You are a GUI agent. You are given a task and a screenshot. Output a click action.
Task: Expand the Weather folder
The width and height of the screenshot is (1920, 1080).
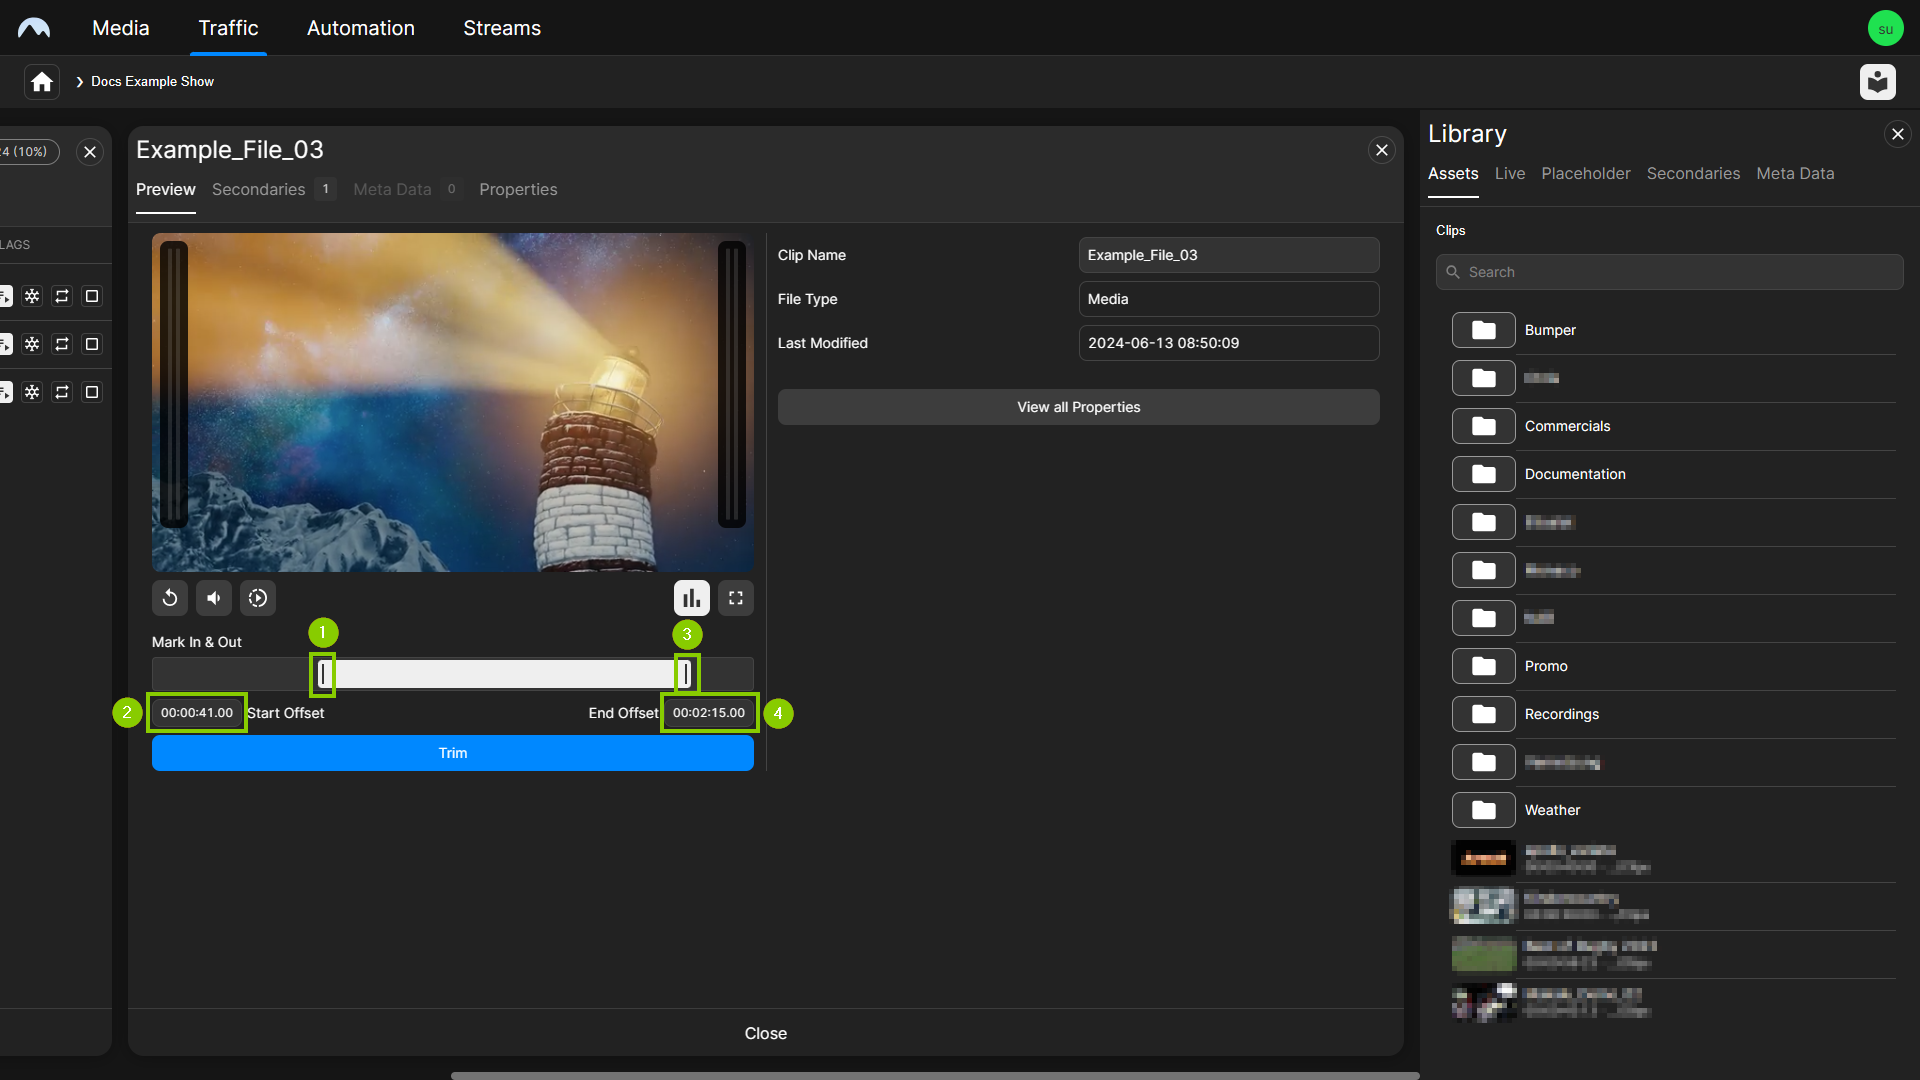pos(1552,810)
